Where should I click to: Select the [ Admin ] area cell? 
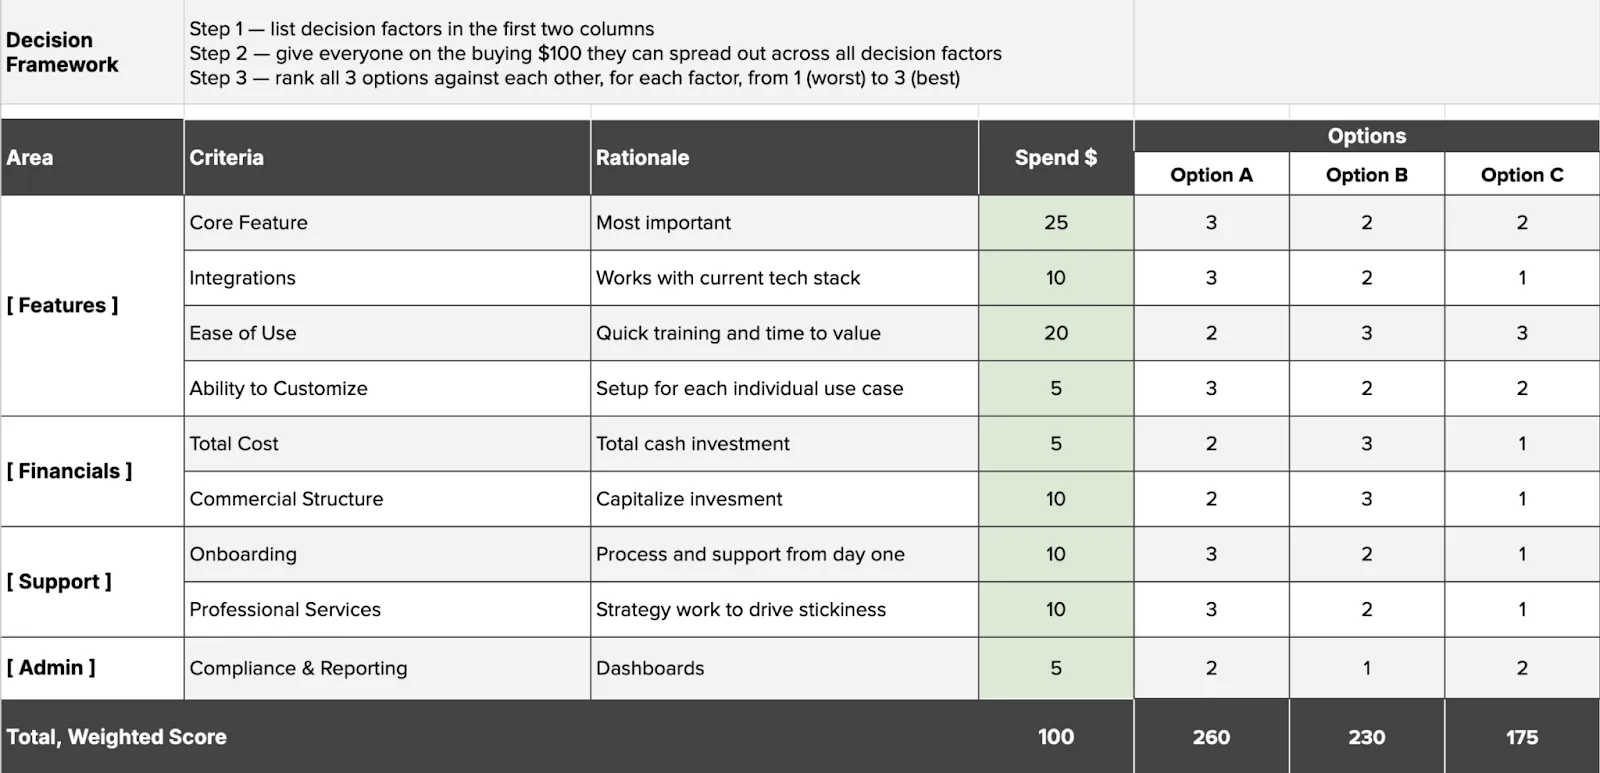pos(92,668)
